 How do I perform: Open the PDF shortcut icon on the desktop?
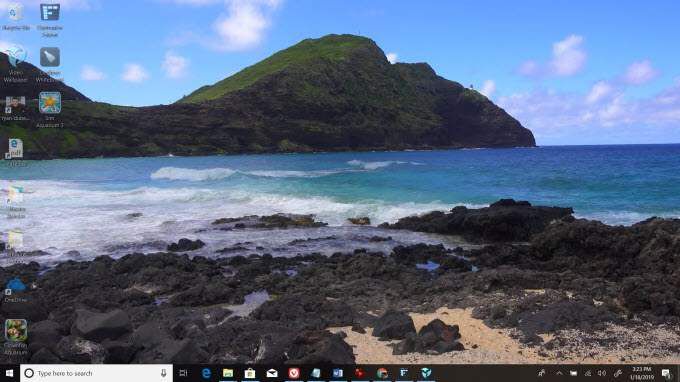click(16, 153)
